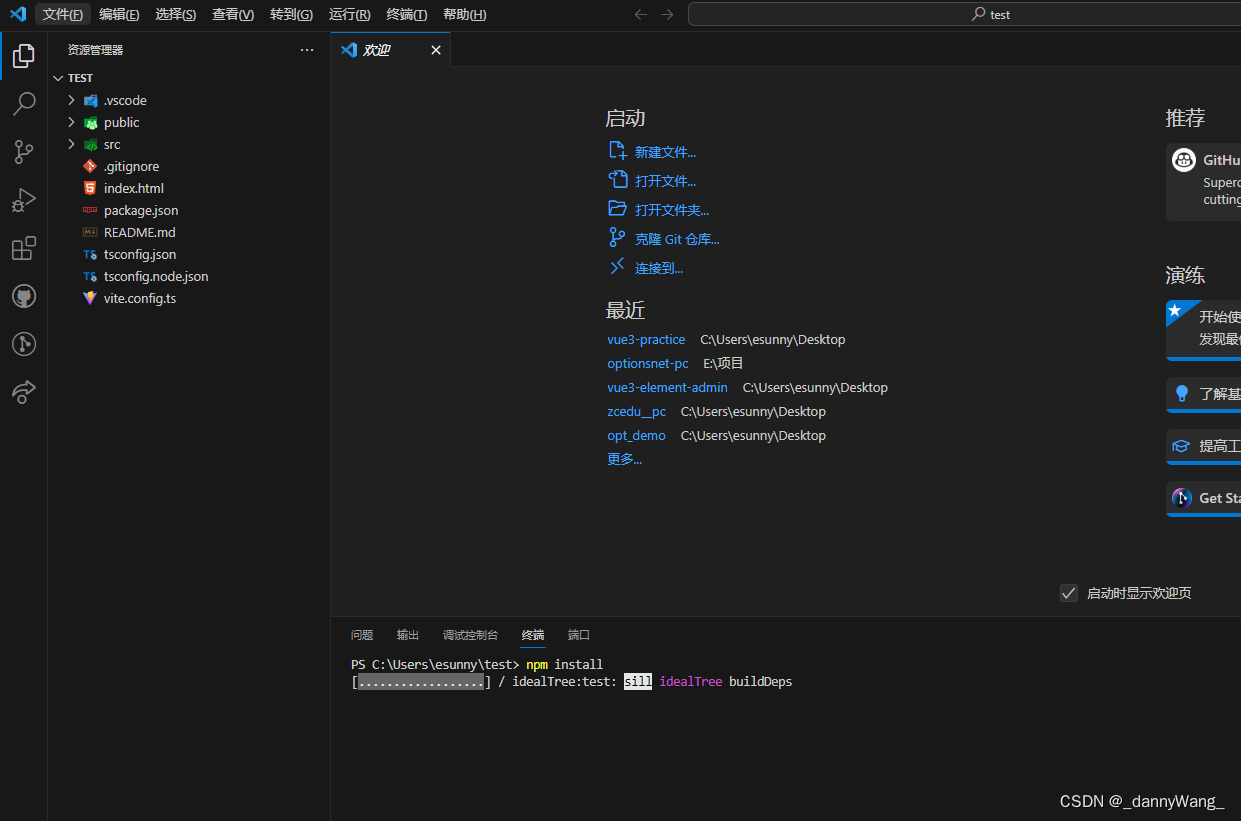Collapse the TEST root folder
Viewport: 1241px width, 821px height.
pyautogui.click(x=58, y=78)
